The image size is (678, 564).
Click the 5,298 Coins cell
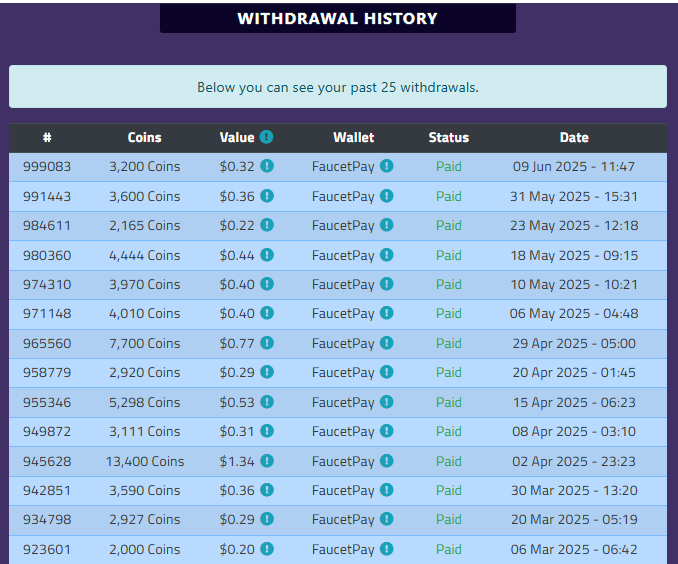pyautogui.click(x=144, y=402)
